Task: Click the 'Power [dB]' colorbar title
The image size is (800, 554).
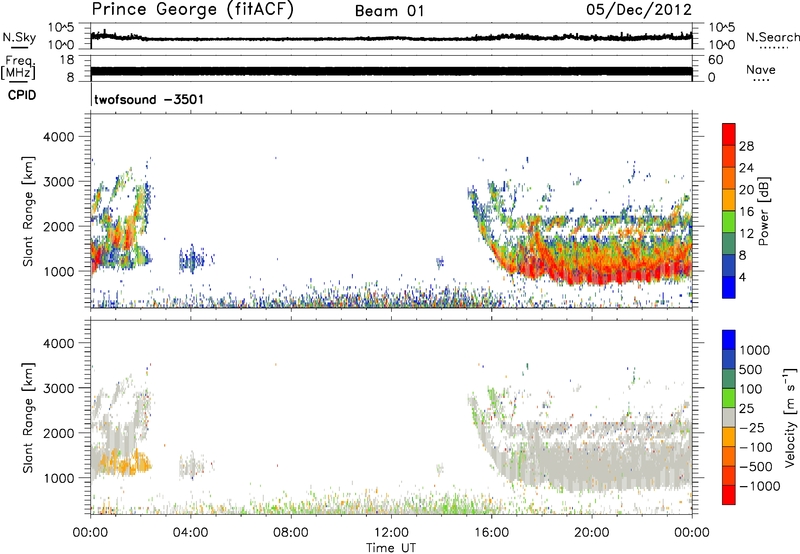Action: pos(764,211)
